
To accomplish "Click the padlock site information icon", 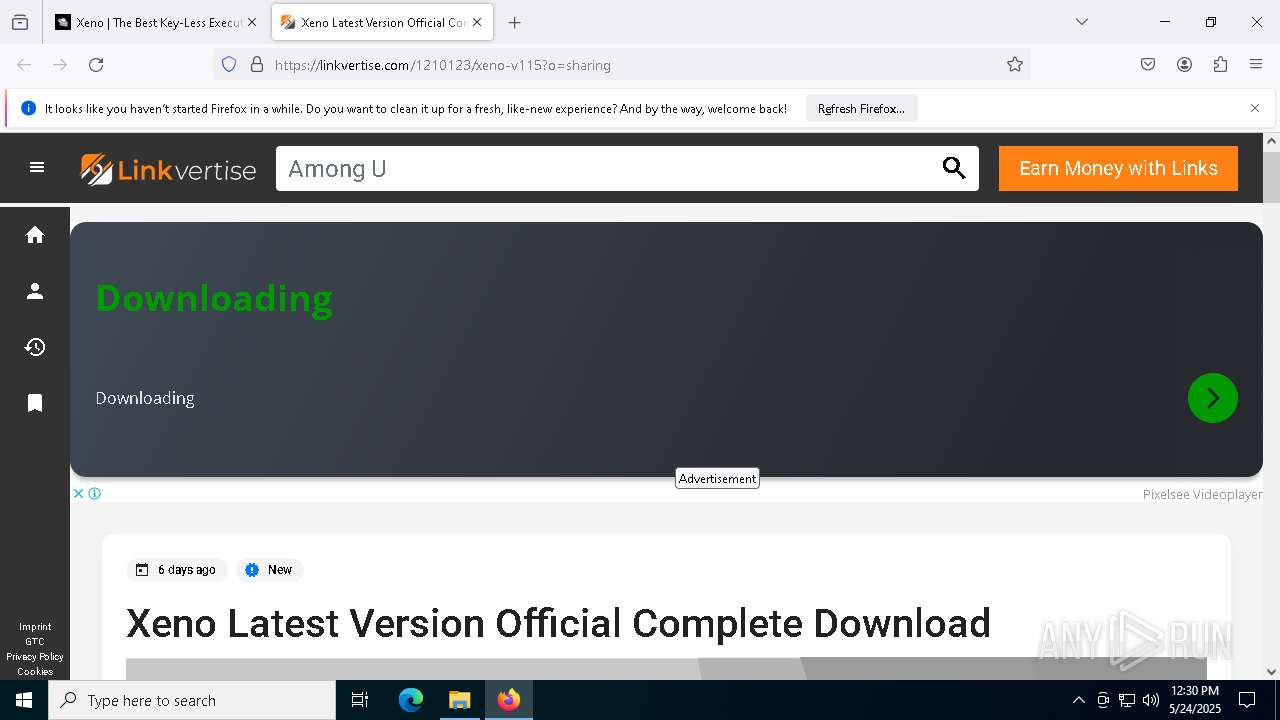I will (257, 65).
